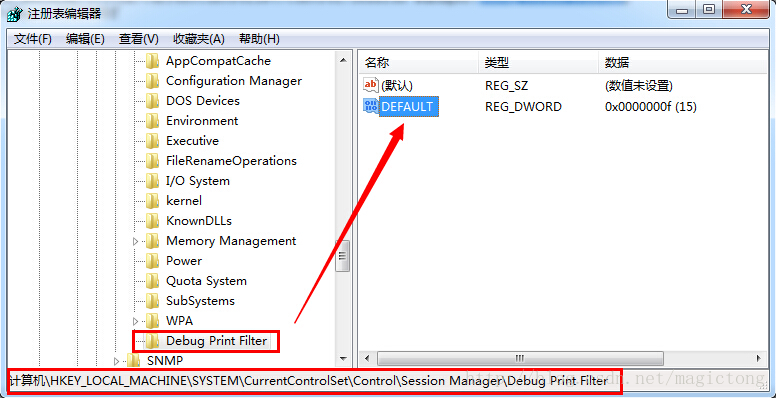
Task: Click the Memory Management folder icon
Action: (x=152, y=241)
